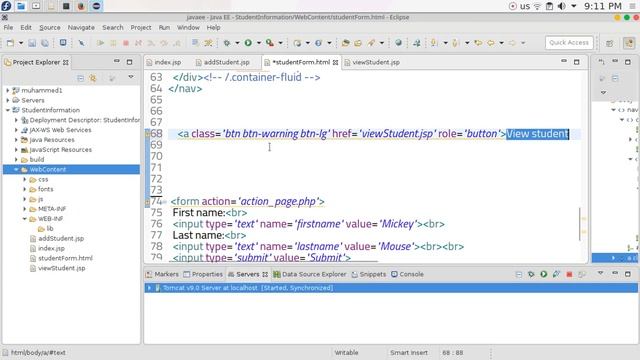Open the Run menu
640x360 pixels.
point(164,27)
